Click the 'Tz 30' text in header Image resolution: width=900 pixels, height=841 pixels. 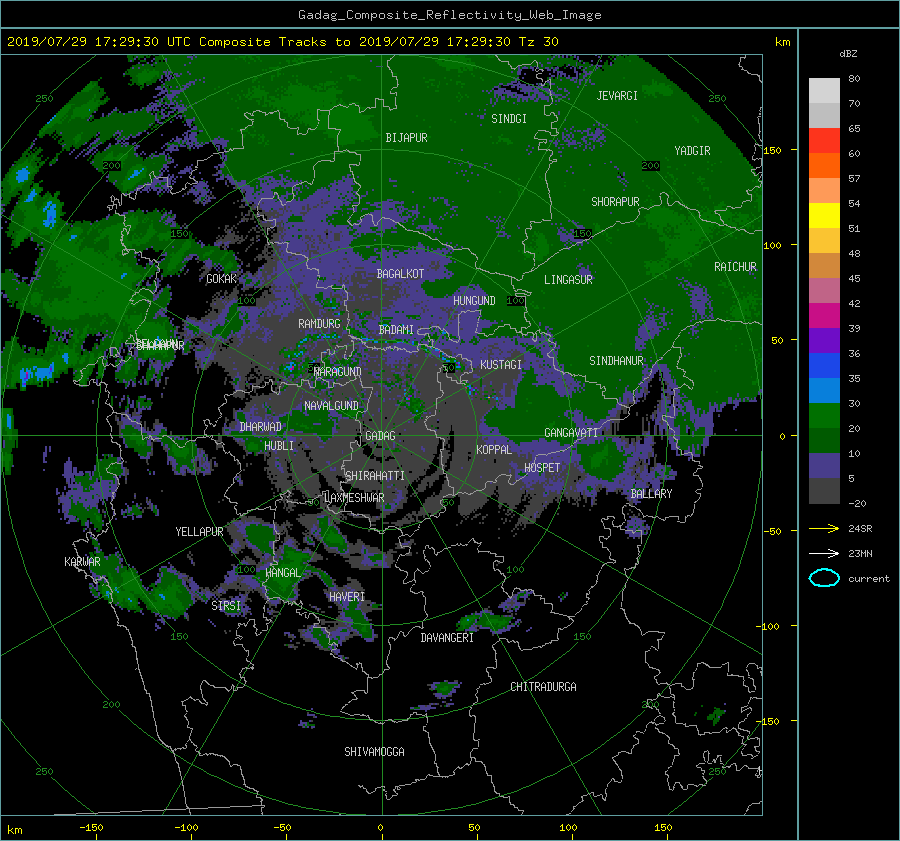coord(538,42)
